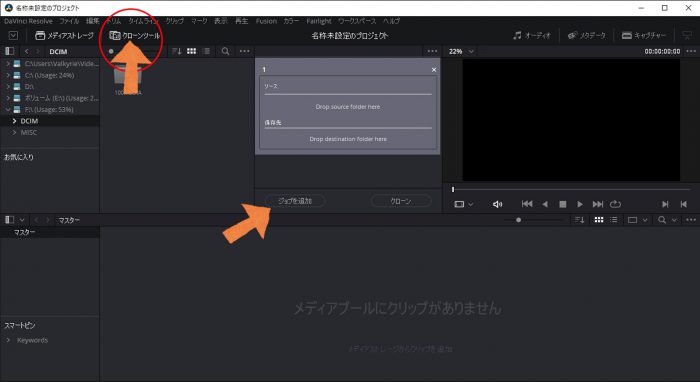Switch media pool to thumbnail view
Viewport: 700px width, 382px height.
pyautogui.click(x=599, y=220)
